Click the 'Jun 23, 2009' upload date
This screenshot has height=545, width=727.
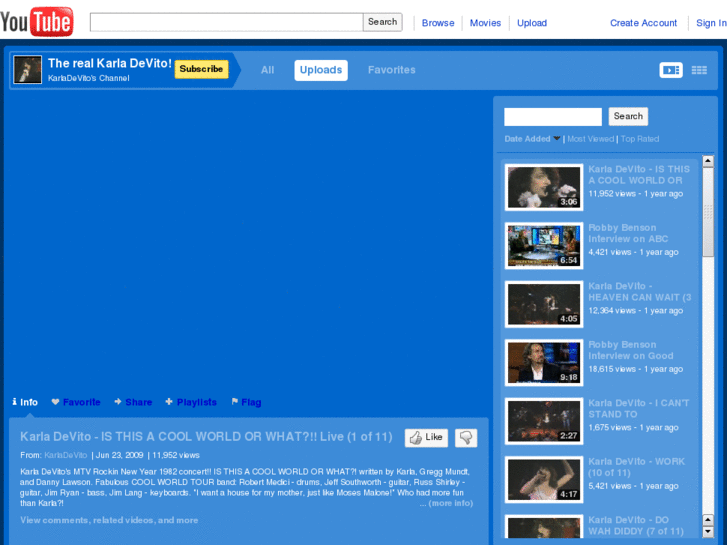(x=119, y=455)
